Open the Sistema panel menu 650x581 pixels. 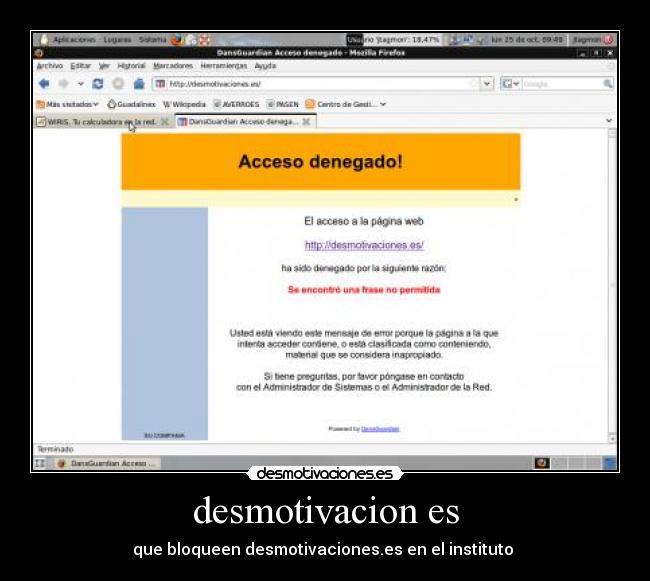pos(152,40)
